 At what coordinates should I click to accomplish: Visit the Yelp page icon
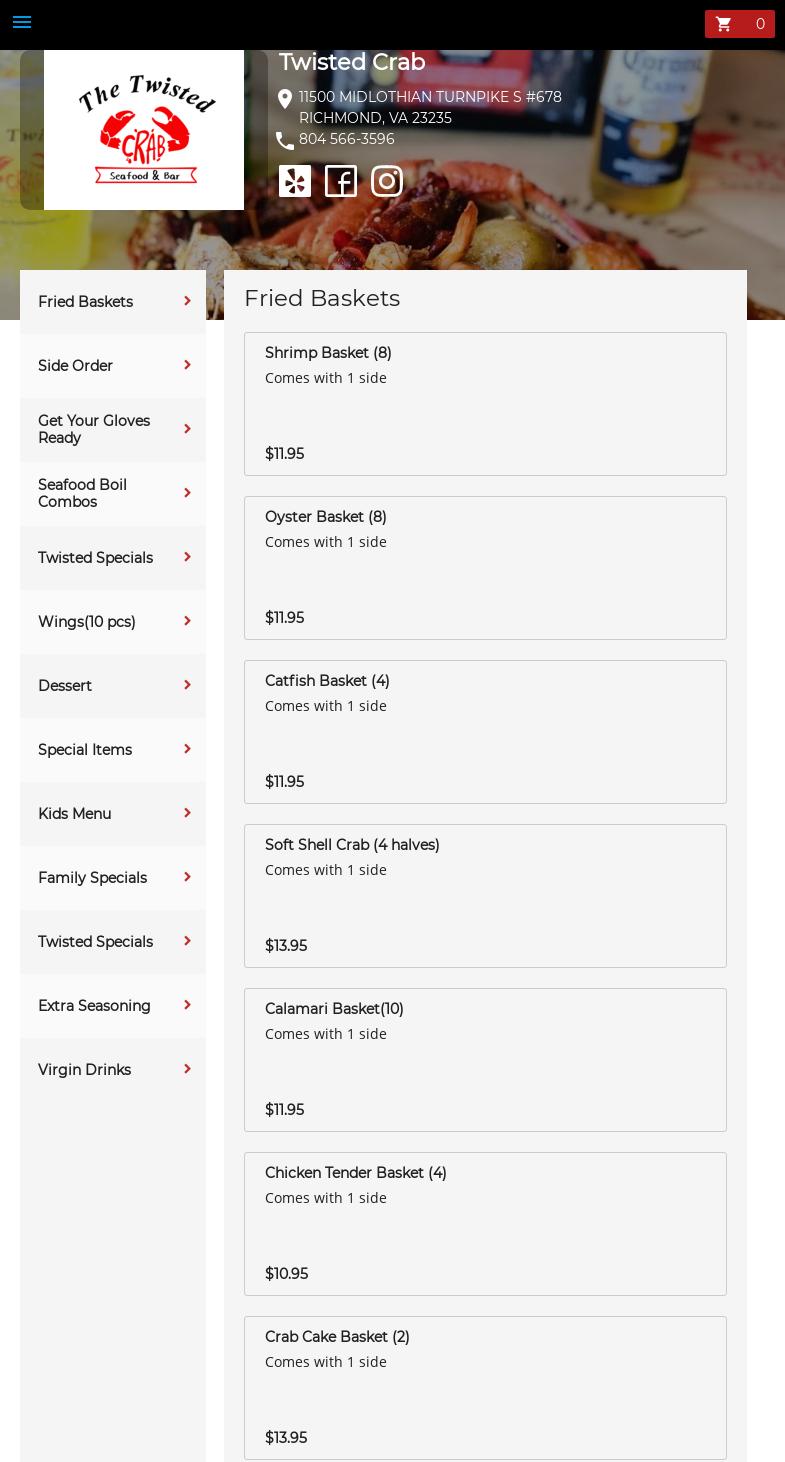[x=295, y=181]
